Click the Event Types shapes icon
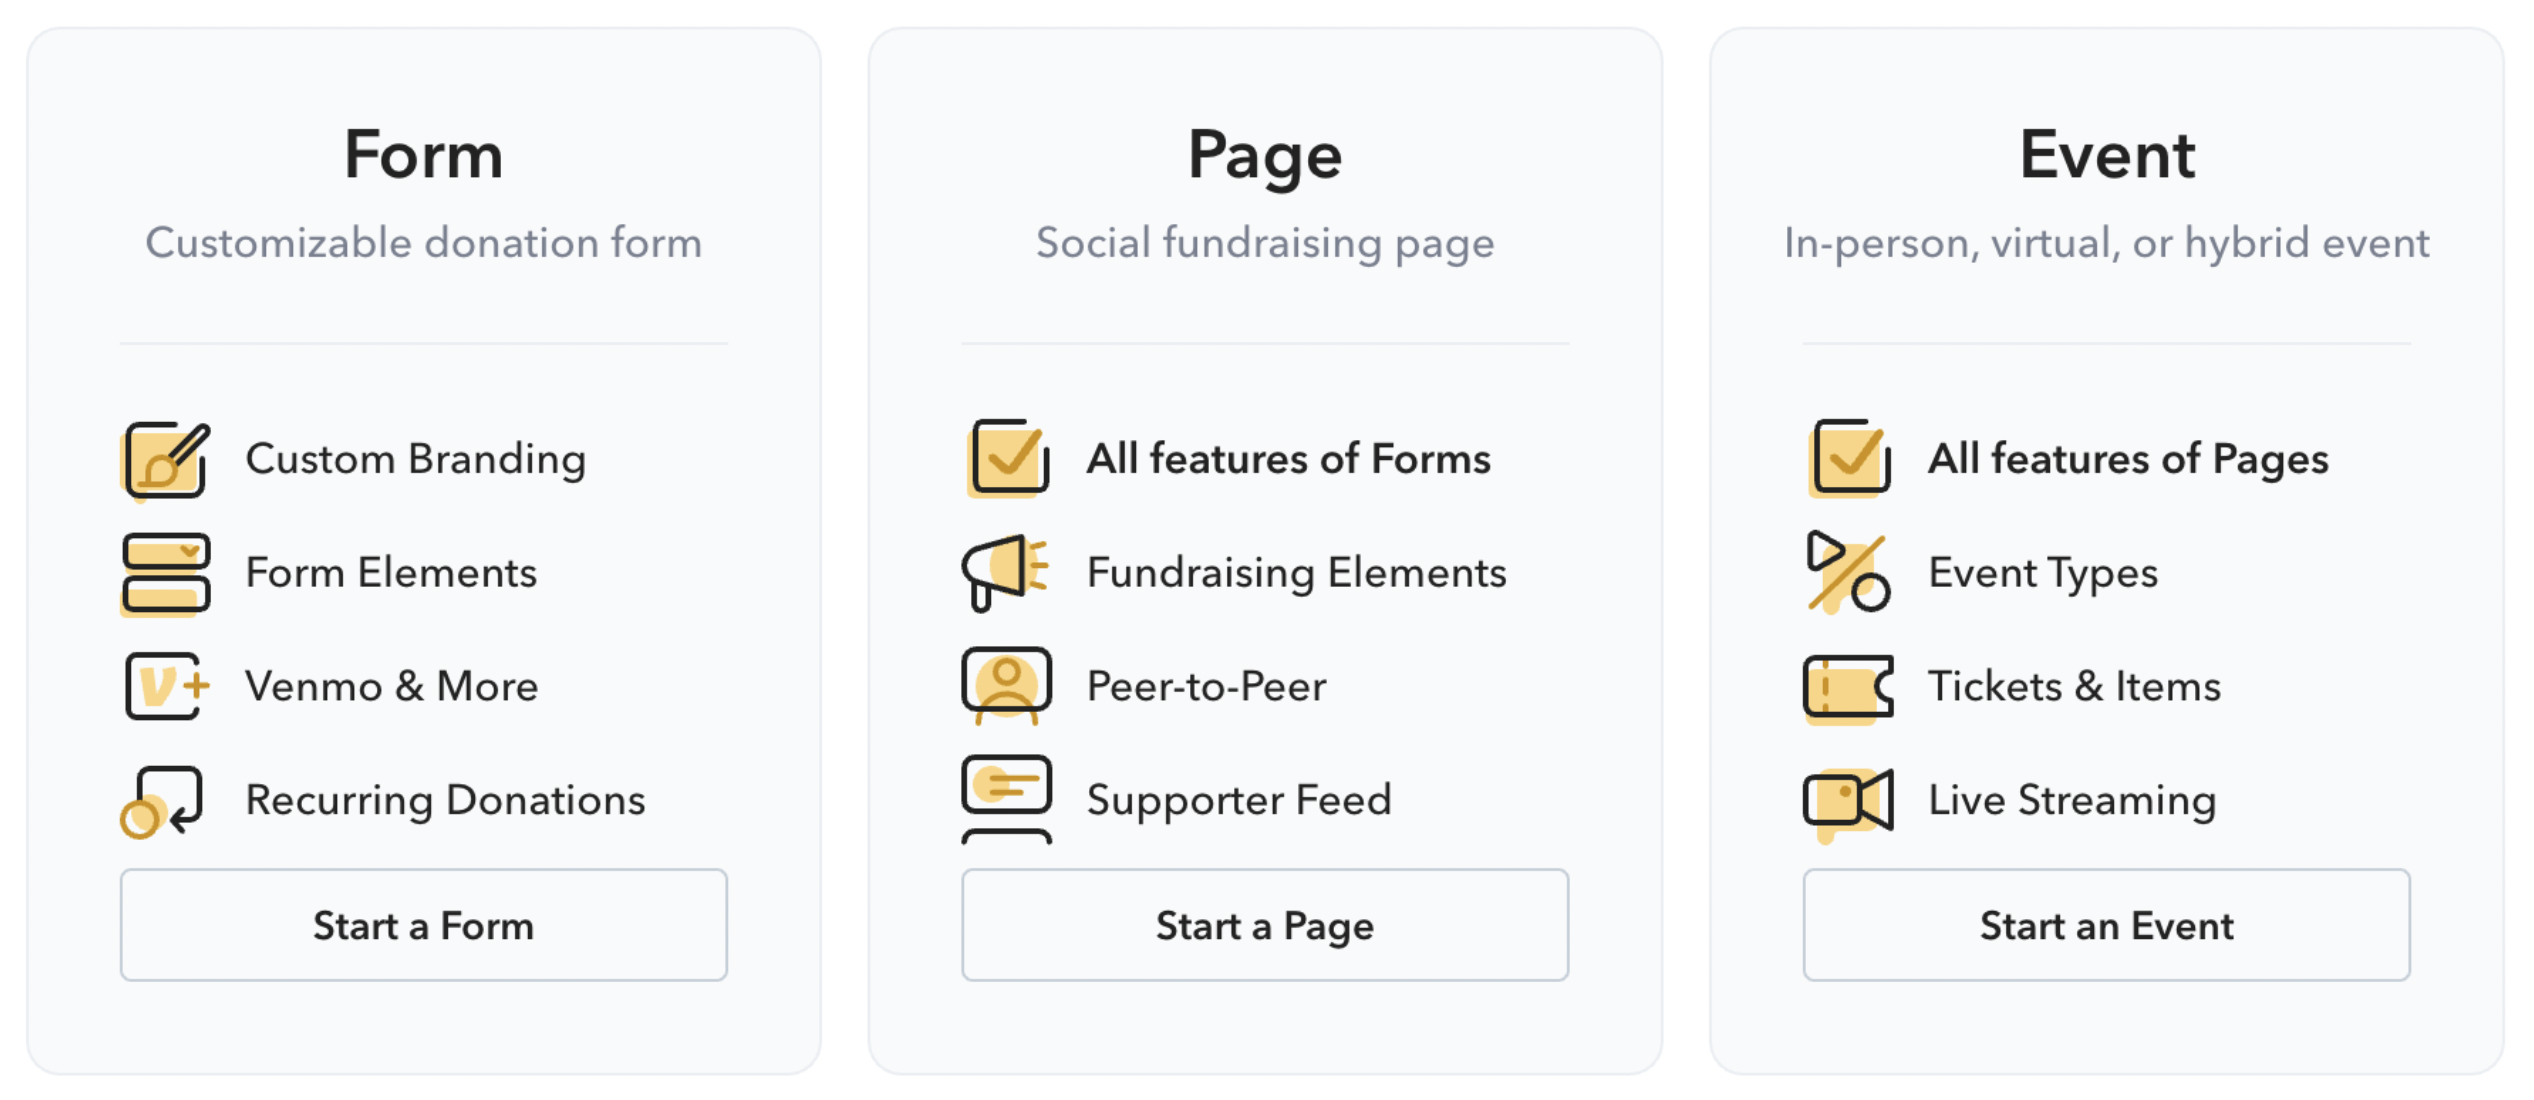The height and width of the screenshot is (1100, 2534). (x=1848, y=572)
